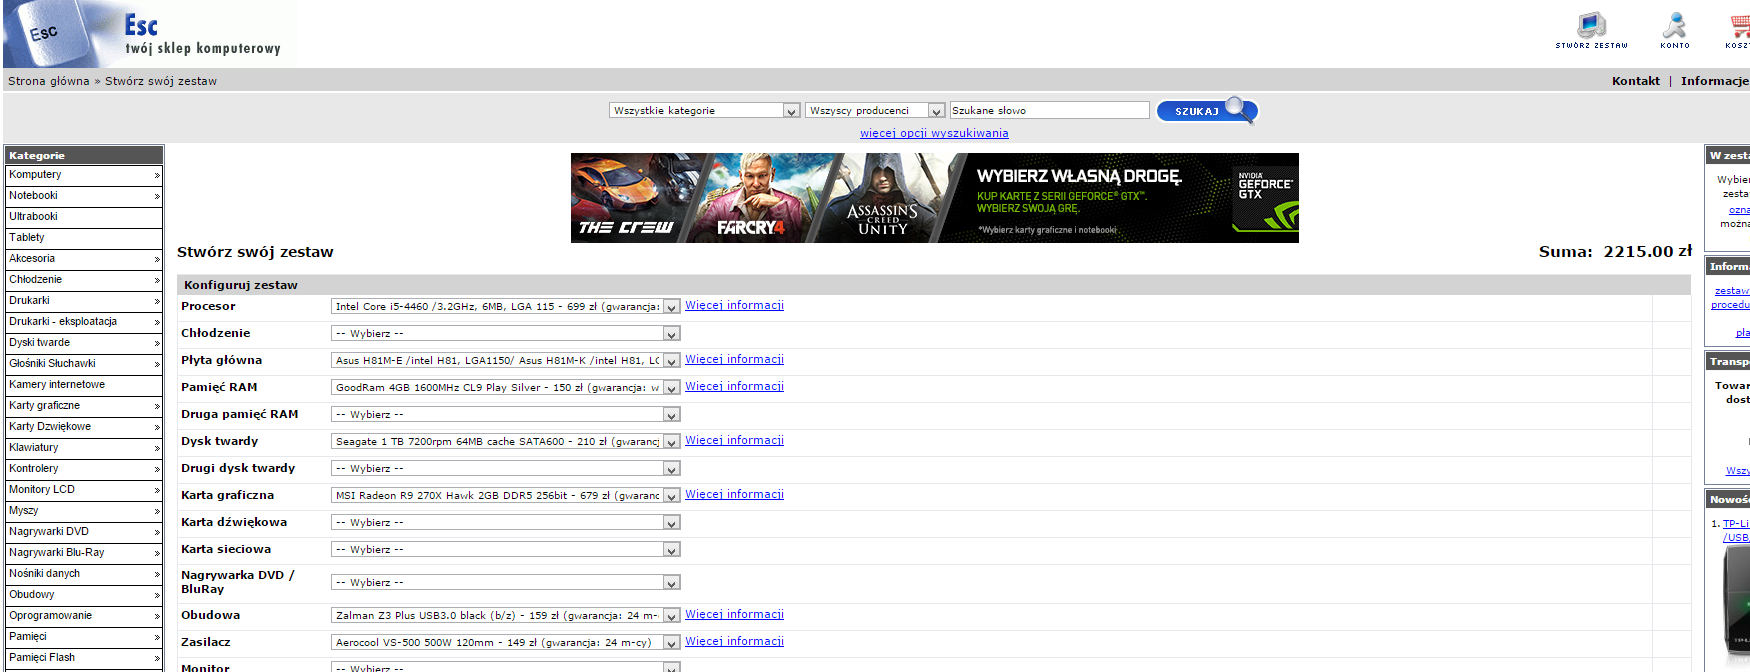Open the Drugi dysk twardy dropdown
Image resolution: width=1750 pixels, height=672 pixels.
[505, 468]
